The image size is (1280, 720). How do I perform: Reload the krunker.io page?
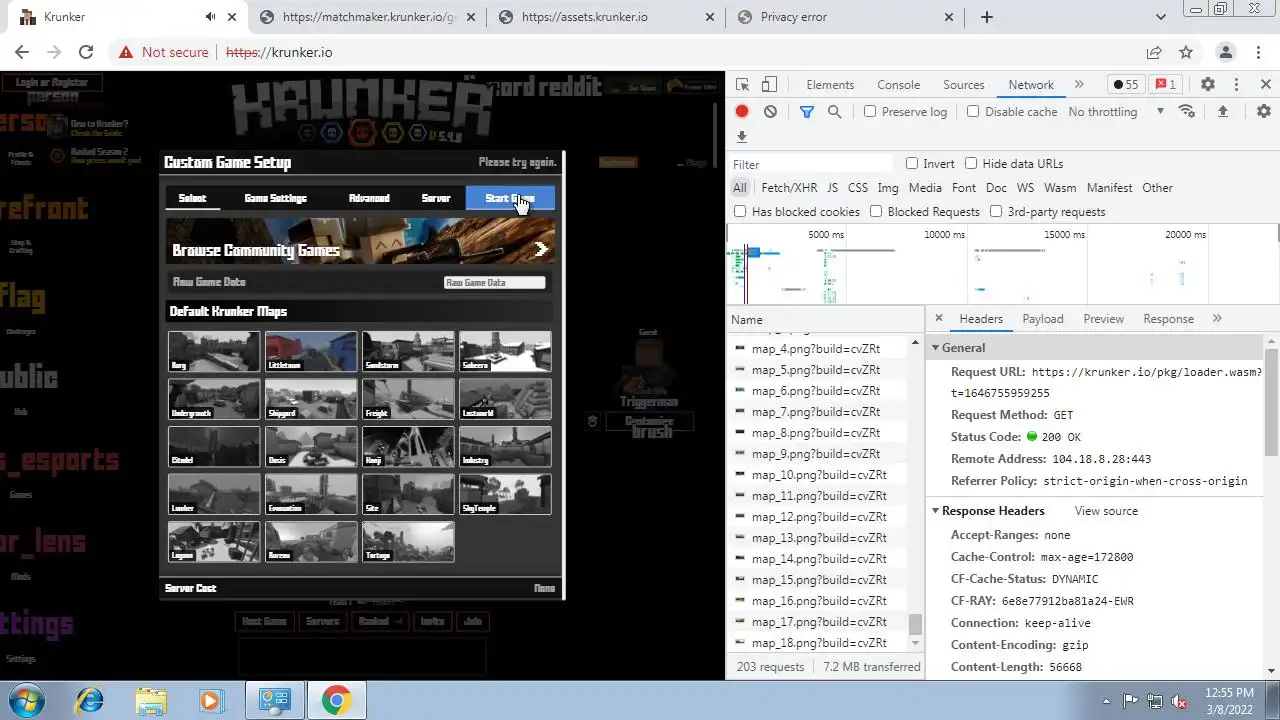tap(86, 52)
